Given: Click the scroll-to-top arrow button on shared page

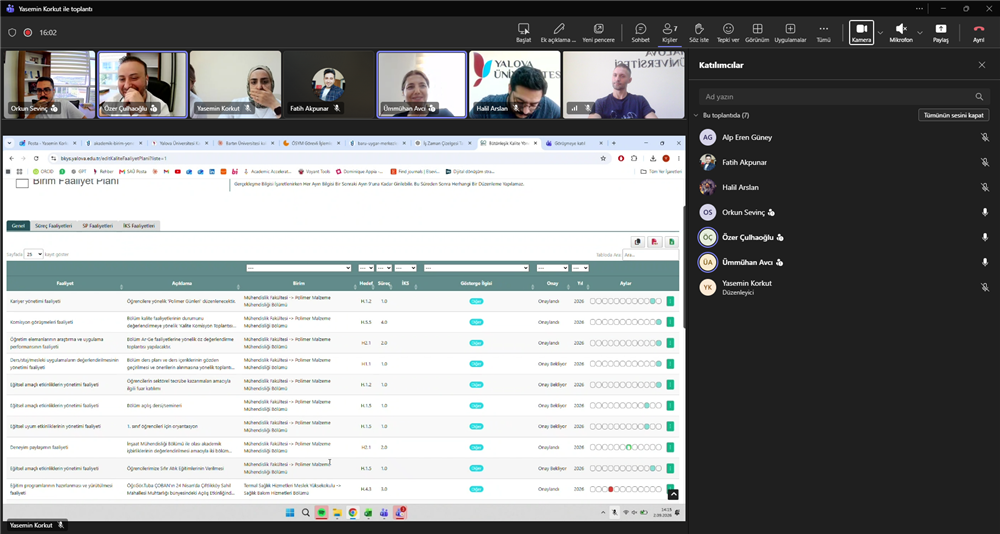Looking at the screenshot, I should click(673, 494).
